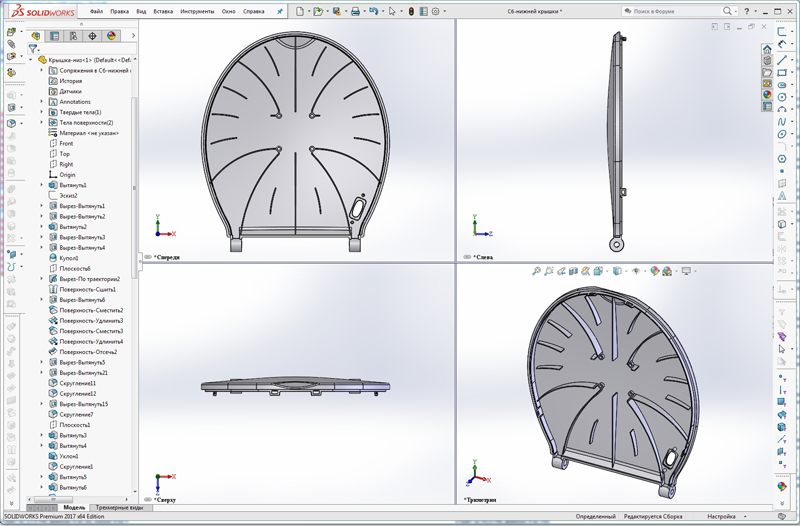Open the Инструменты menu
800x526 pixels.
(x=197, y=11)
